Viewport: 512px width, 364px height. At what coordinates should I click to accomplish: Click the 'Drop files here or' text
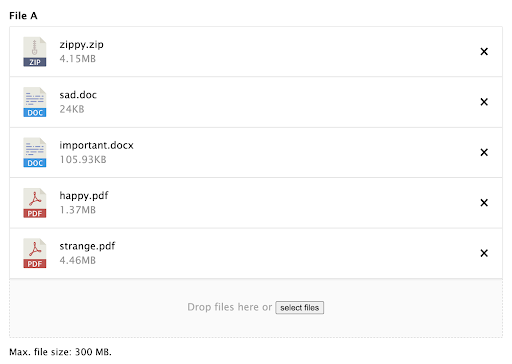(229, 307)
